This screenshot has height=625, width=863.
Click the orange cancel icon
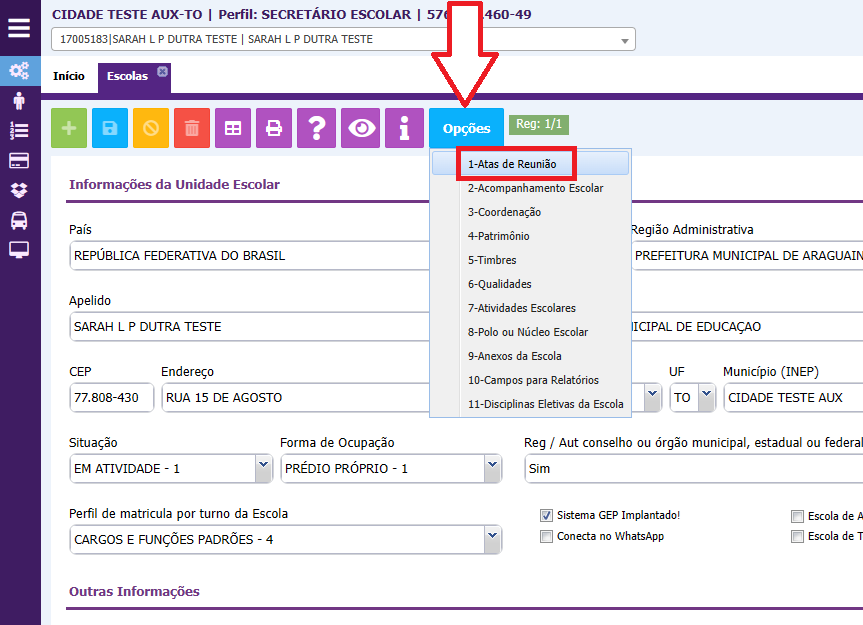151,128
